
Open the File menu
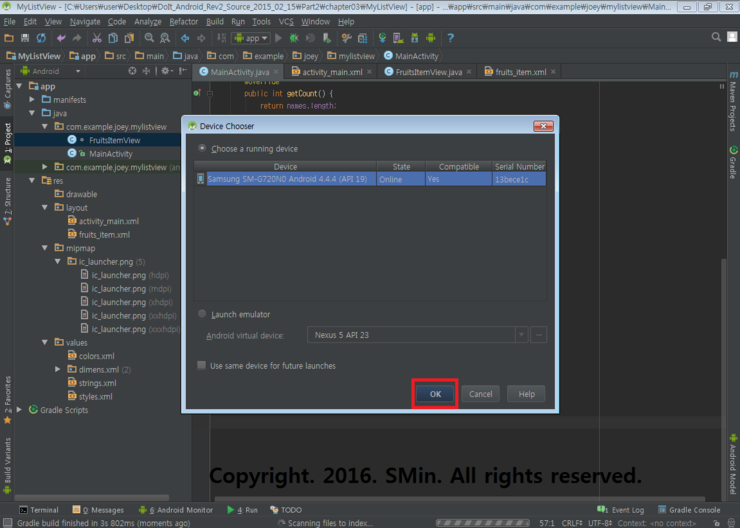(9, 22)
